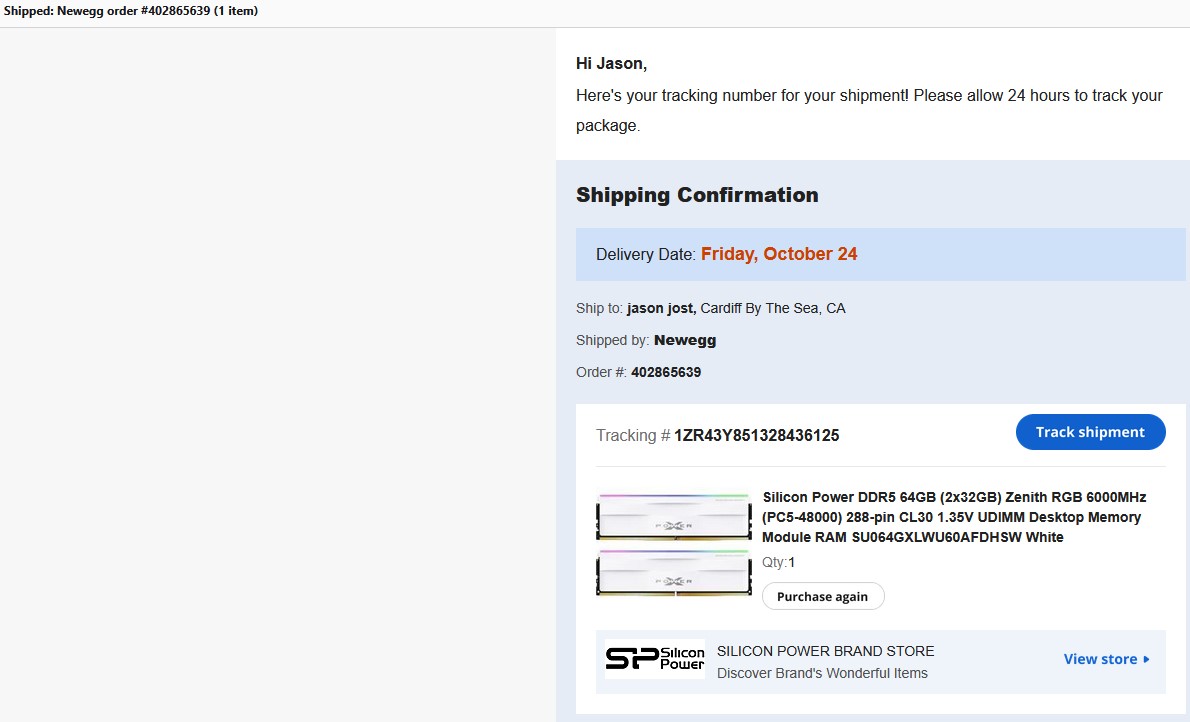Click the arrow beside View store
Screen dimensions: 1190x722
tap(1146, 659)
